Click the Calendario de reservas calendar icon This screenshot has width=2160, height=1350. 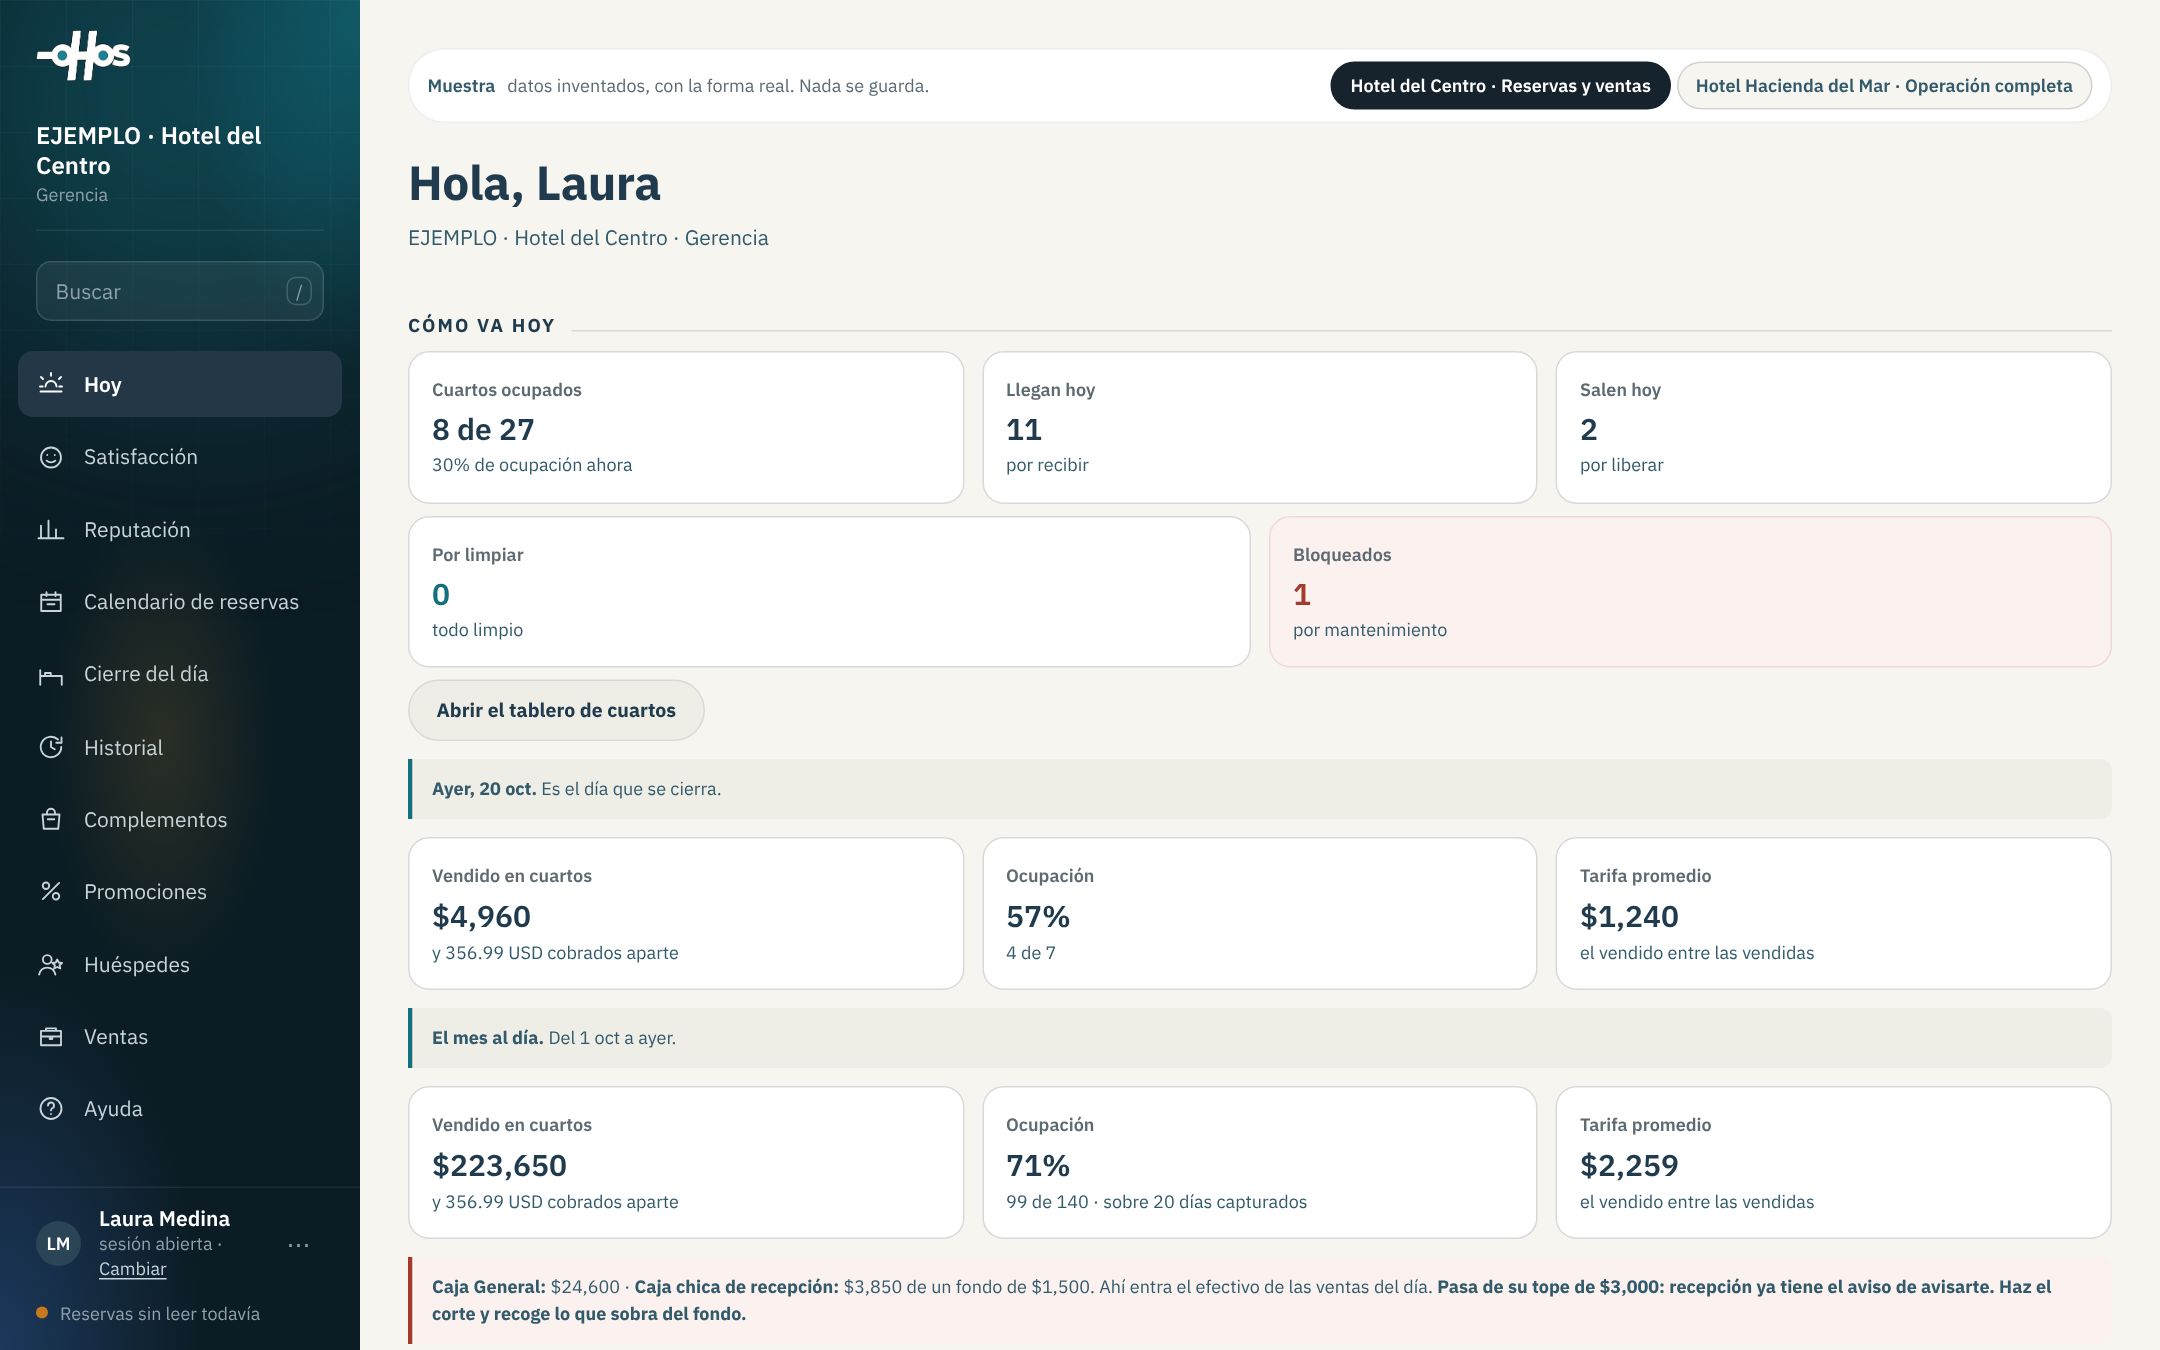click(51, 602)
